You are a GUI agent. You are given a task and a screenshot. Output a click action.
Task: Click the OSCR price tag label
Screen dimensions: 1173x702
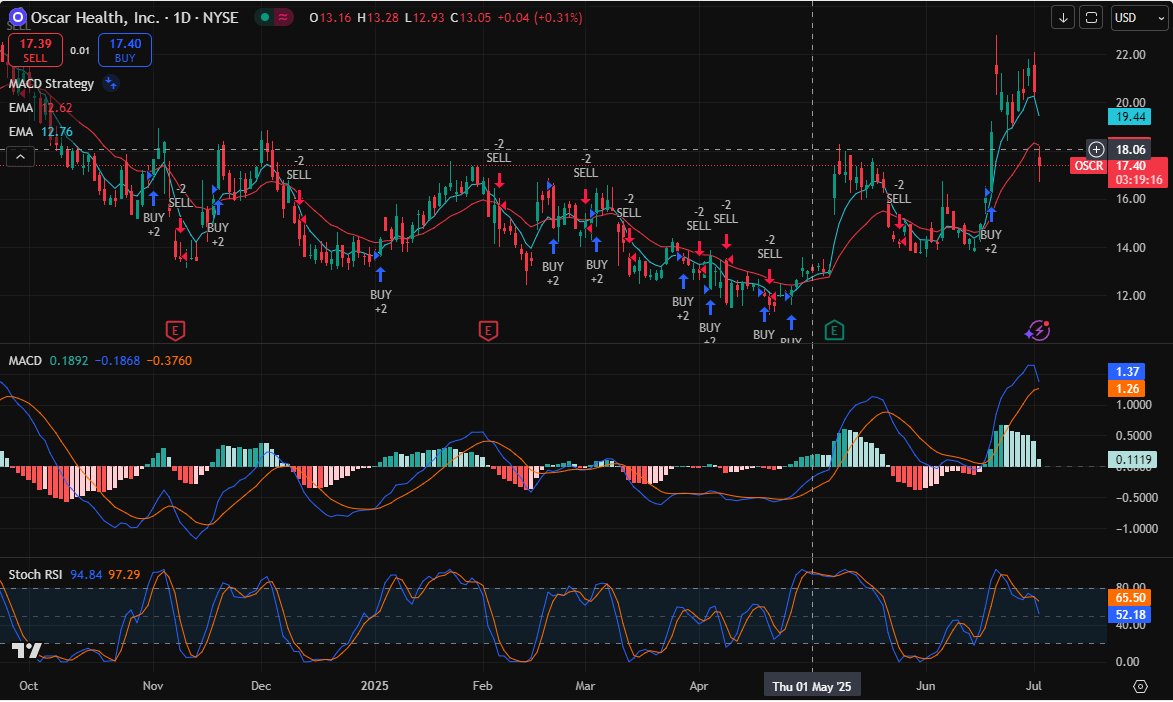pyautogui.click(x=1088, y=166)
